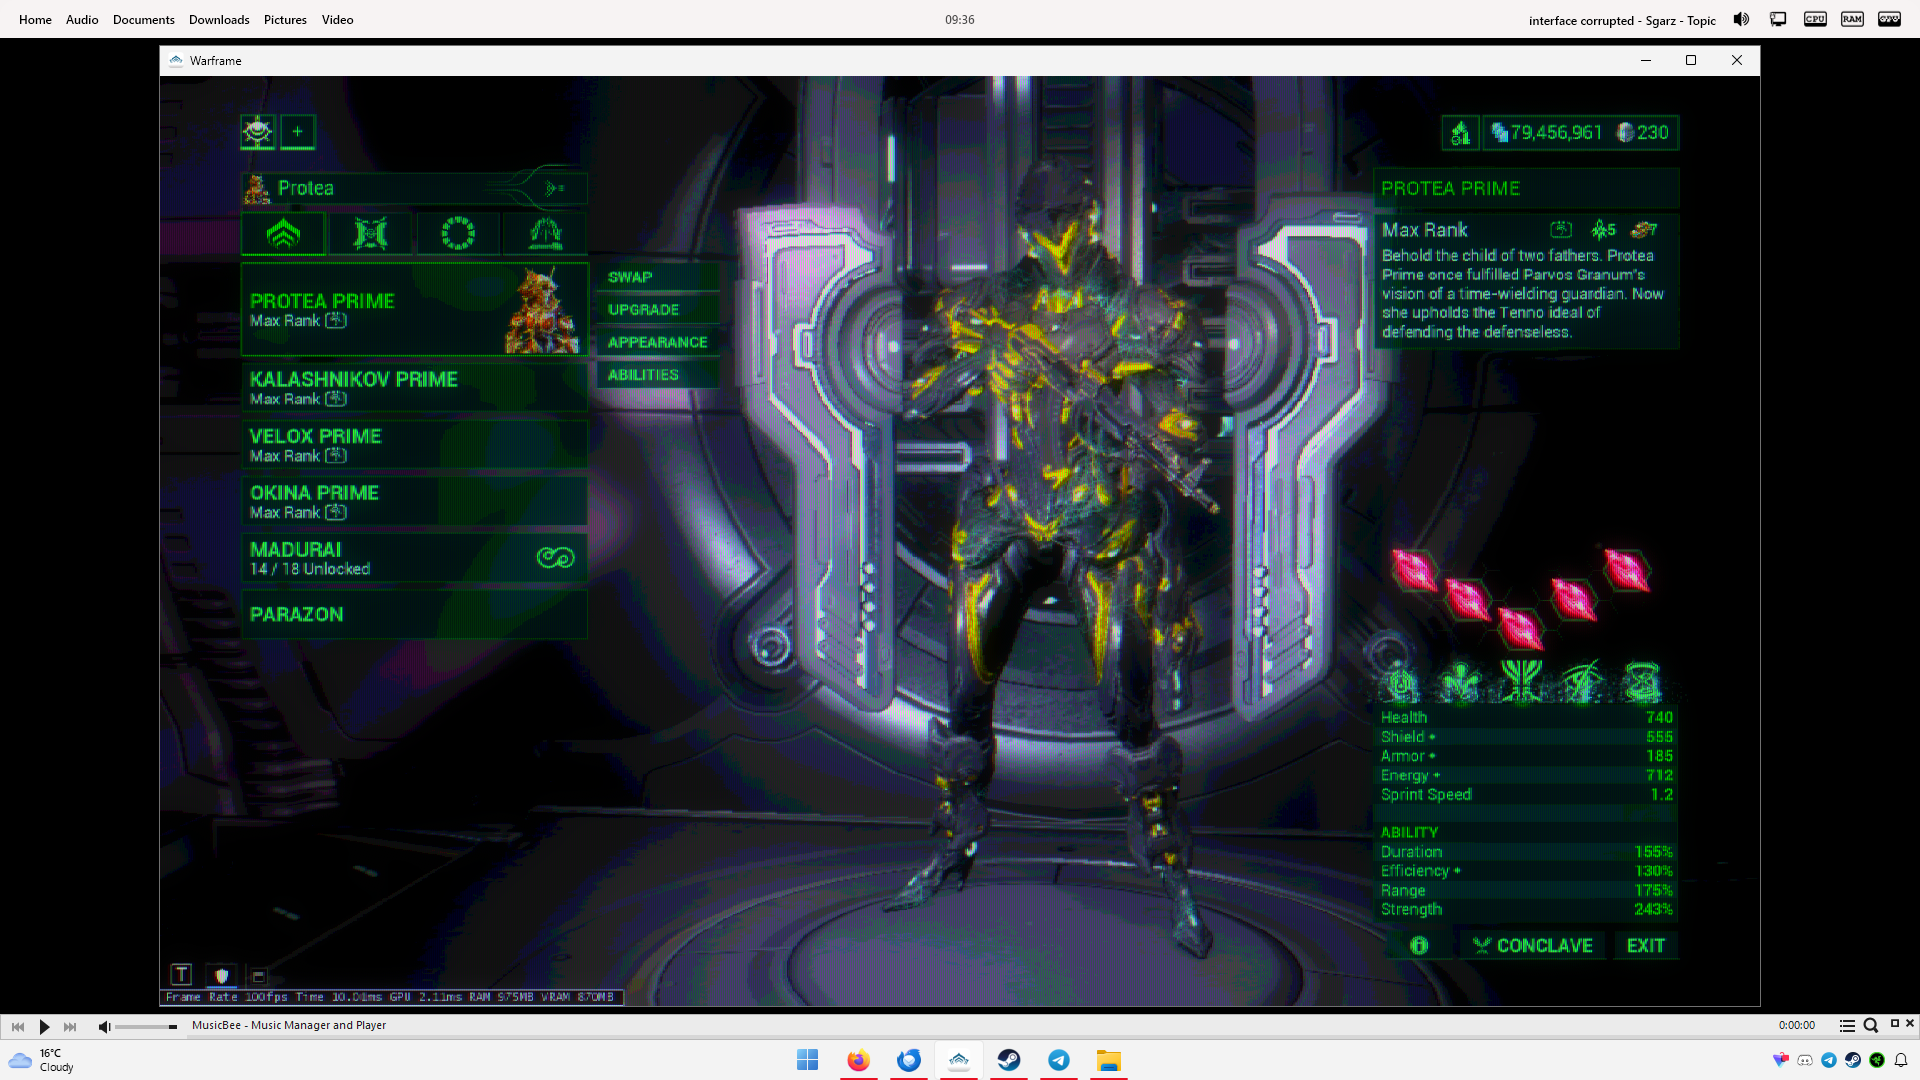The height and width of the screenshot is (1080, 1920).
Task: Select the hourglass ability icon
Action: 1642,683
